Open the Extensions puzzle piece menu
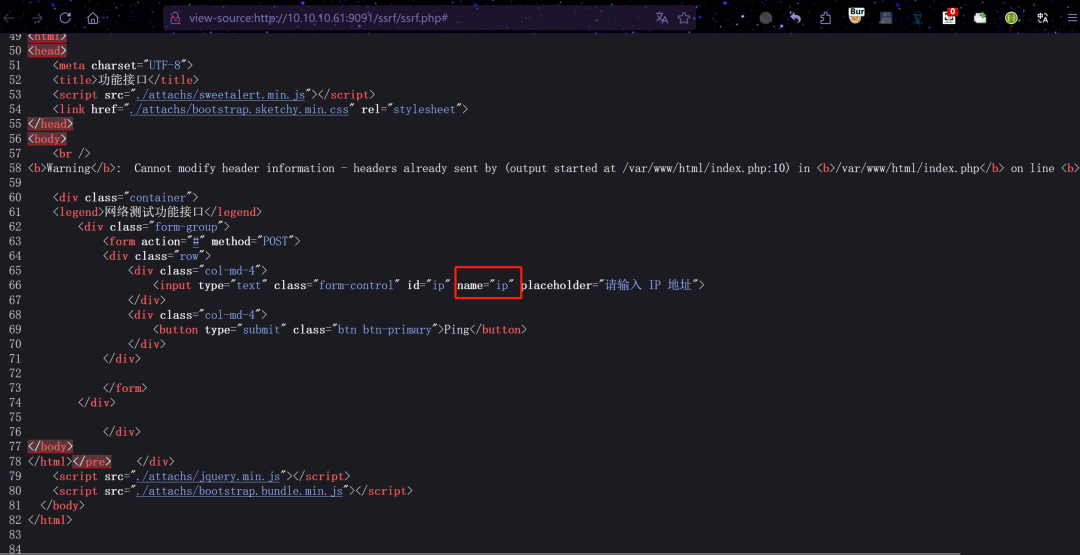Viewport: 1080px width, 555px height. tap(825, 18)
